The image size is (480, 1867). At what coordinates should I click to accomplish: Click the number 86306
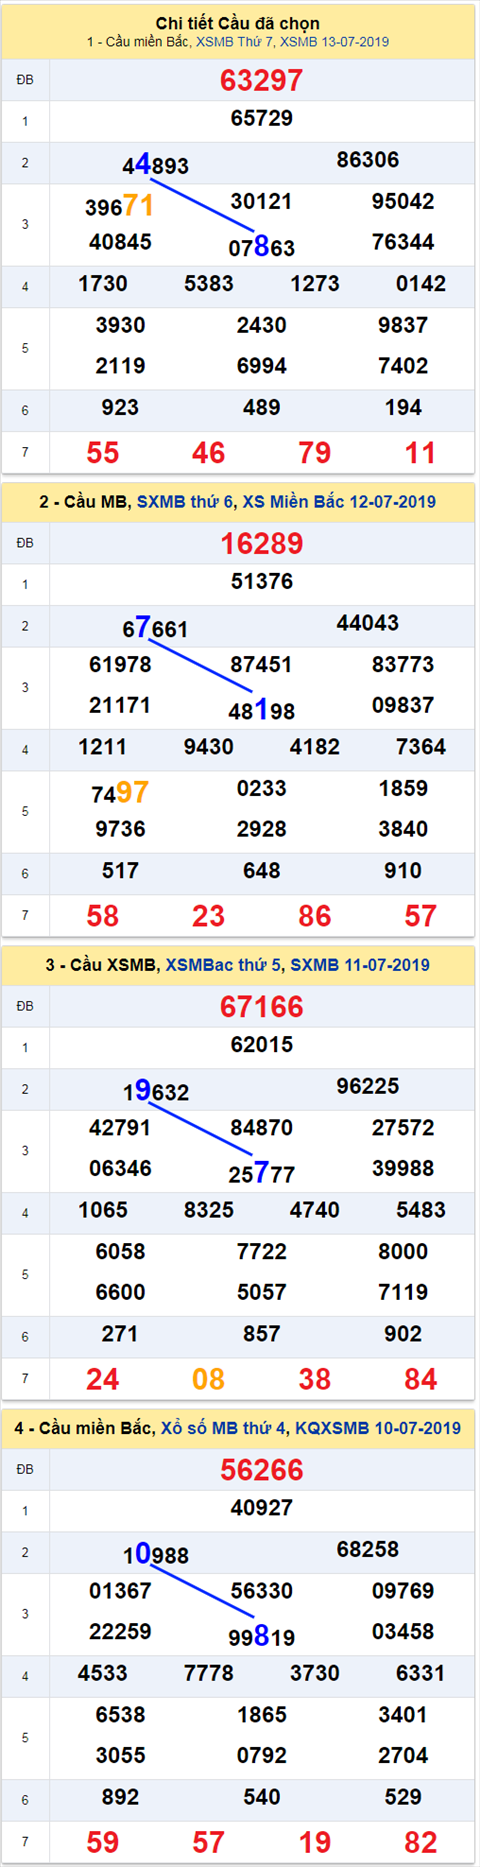368,160
